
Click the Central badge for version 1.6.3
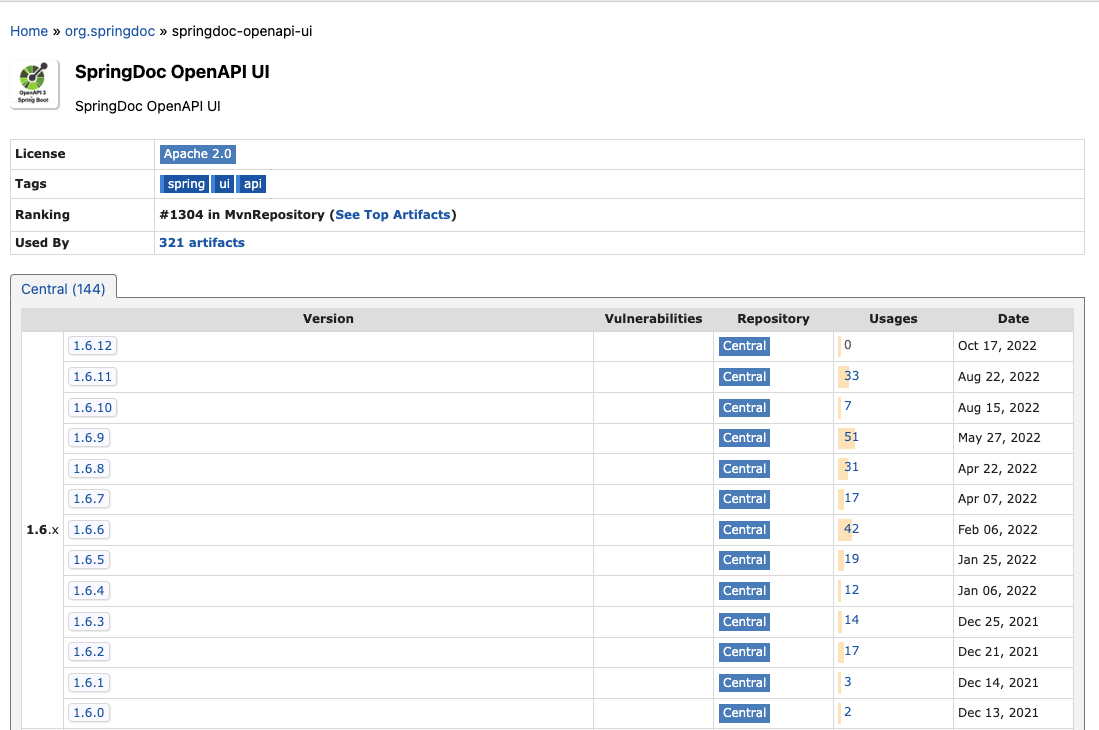tap(744, 621)
